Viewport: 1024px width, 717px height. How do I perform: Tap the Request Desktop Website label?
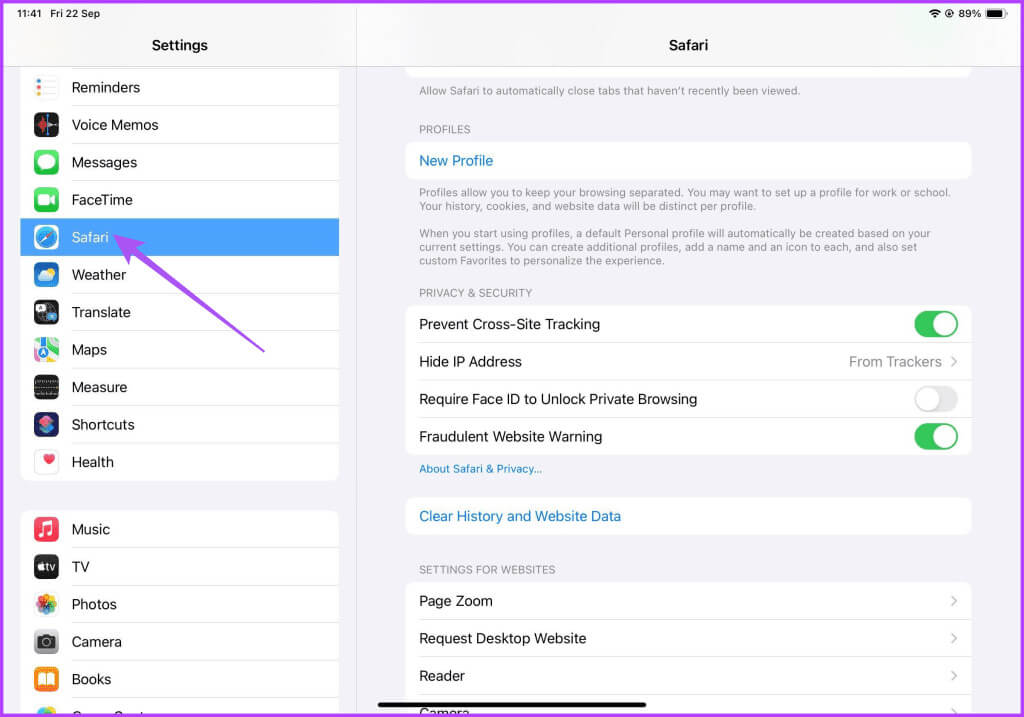(503, 638)
